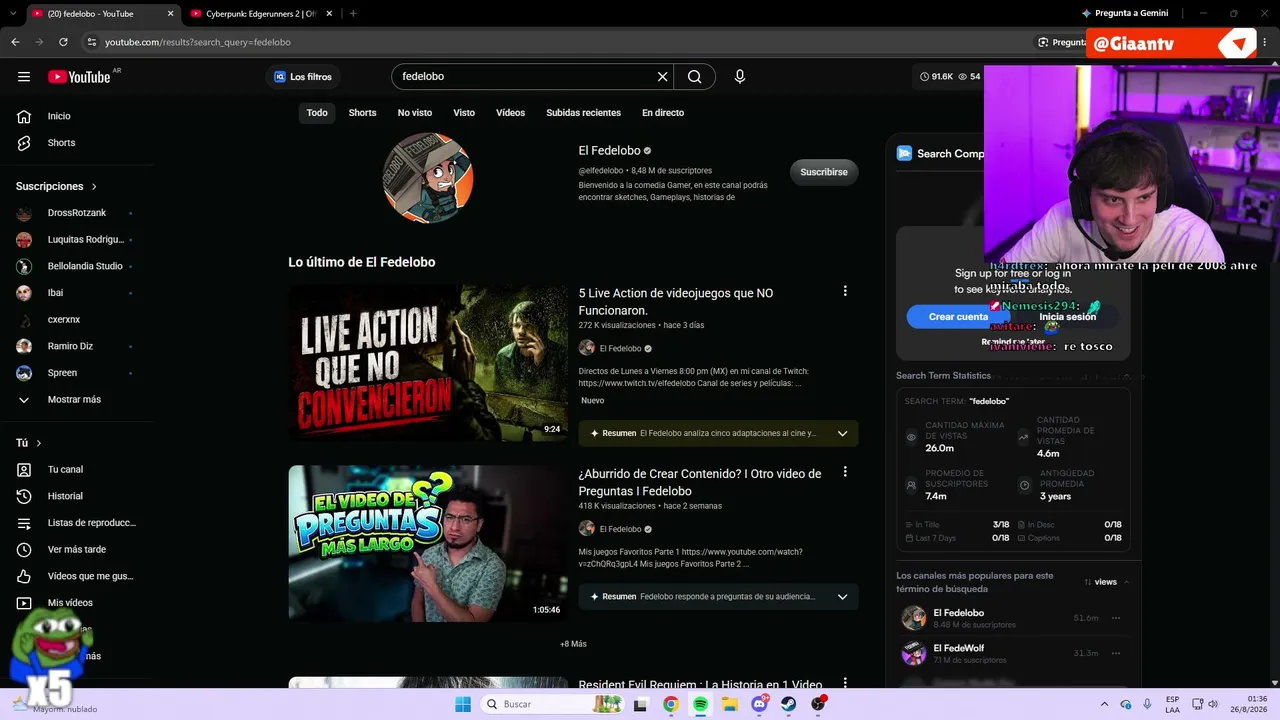Go back with the browser back arrow

(x=15, y=42)
